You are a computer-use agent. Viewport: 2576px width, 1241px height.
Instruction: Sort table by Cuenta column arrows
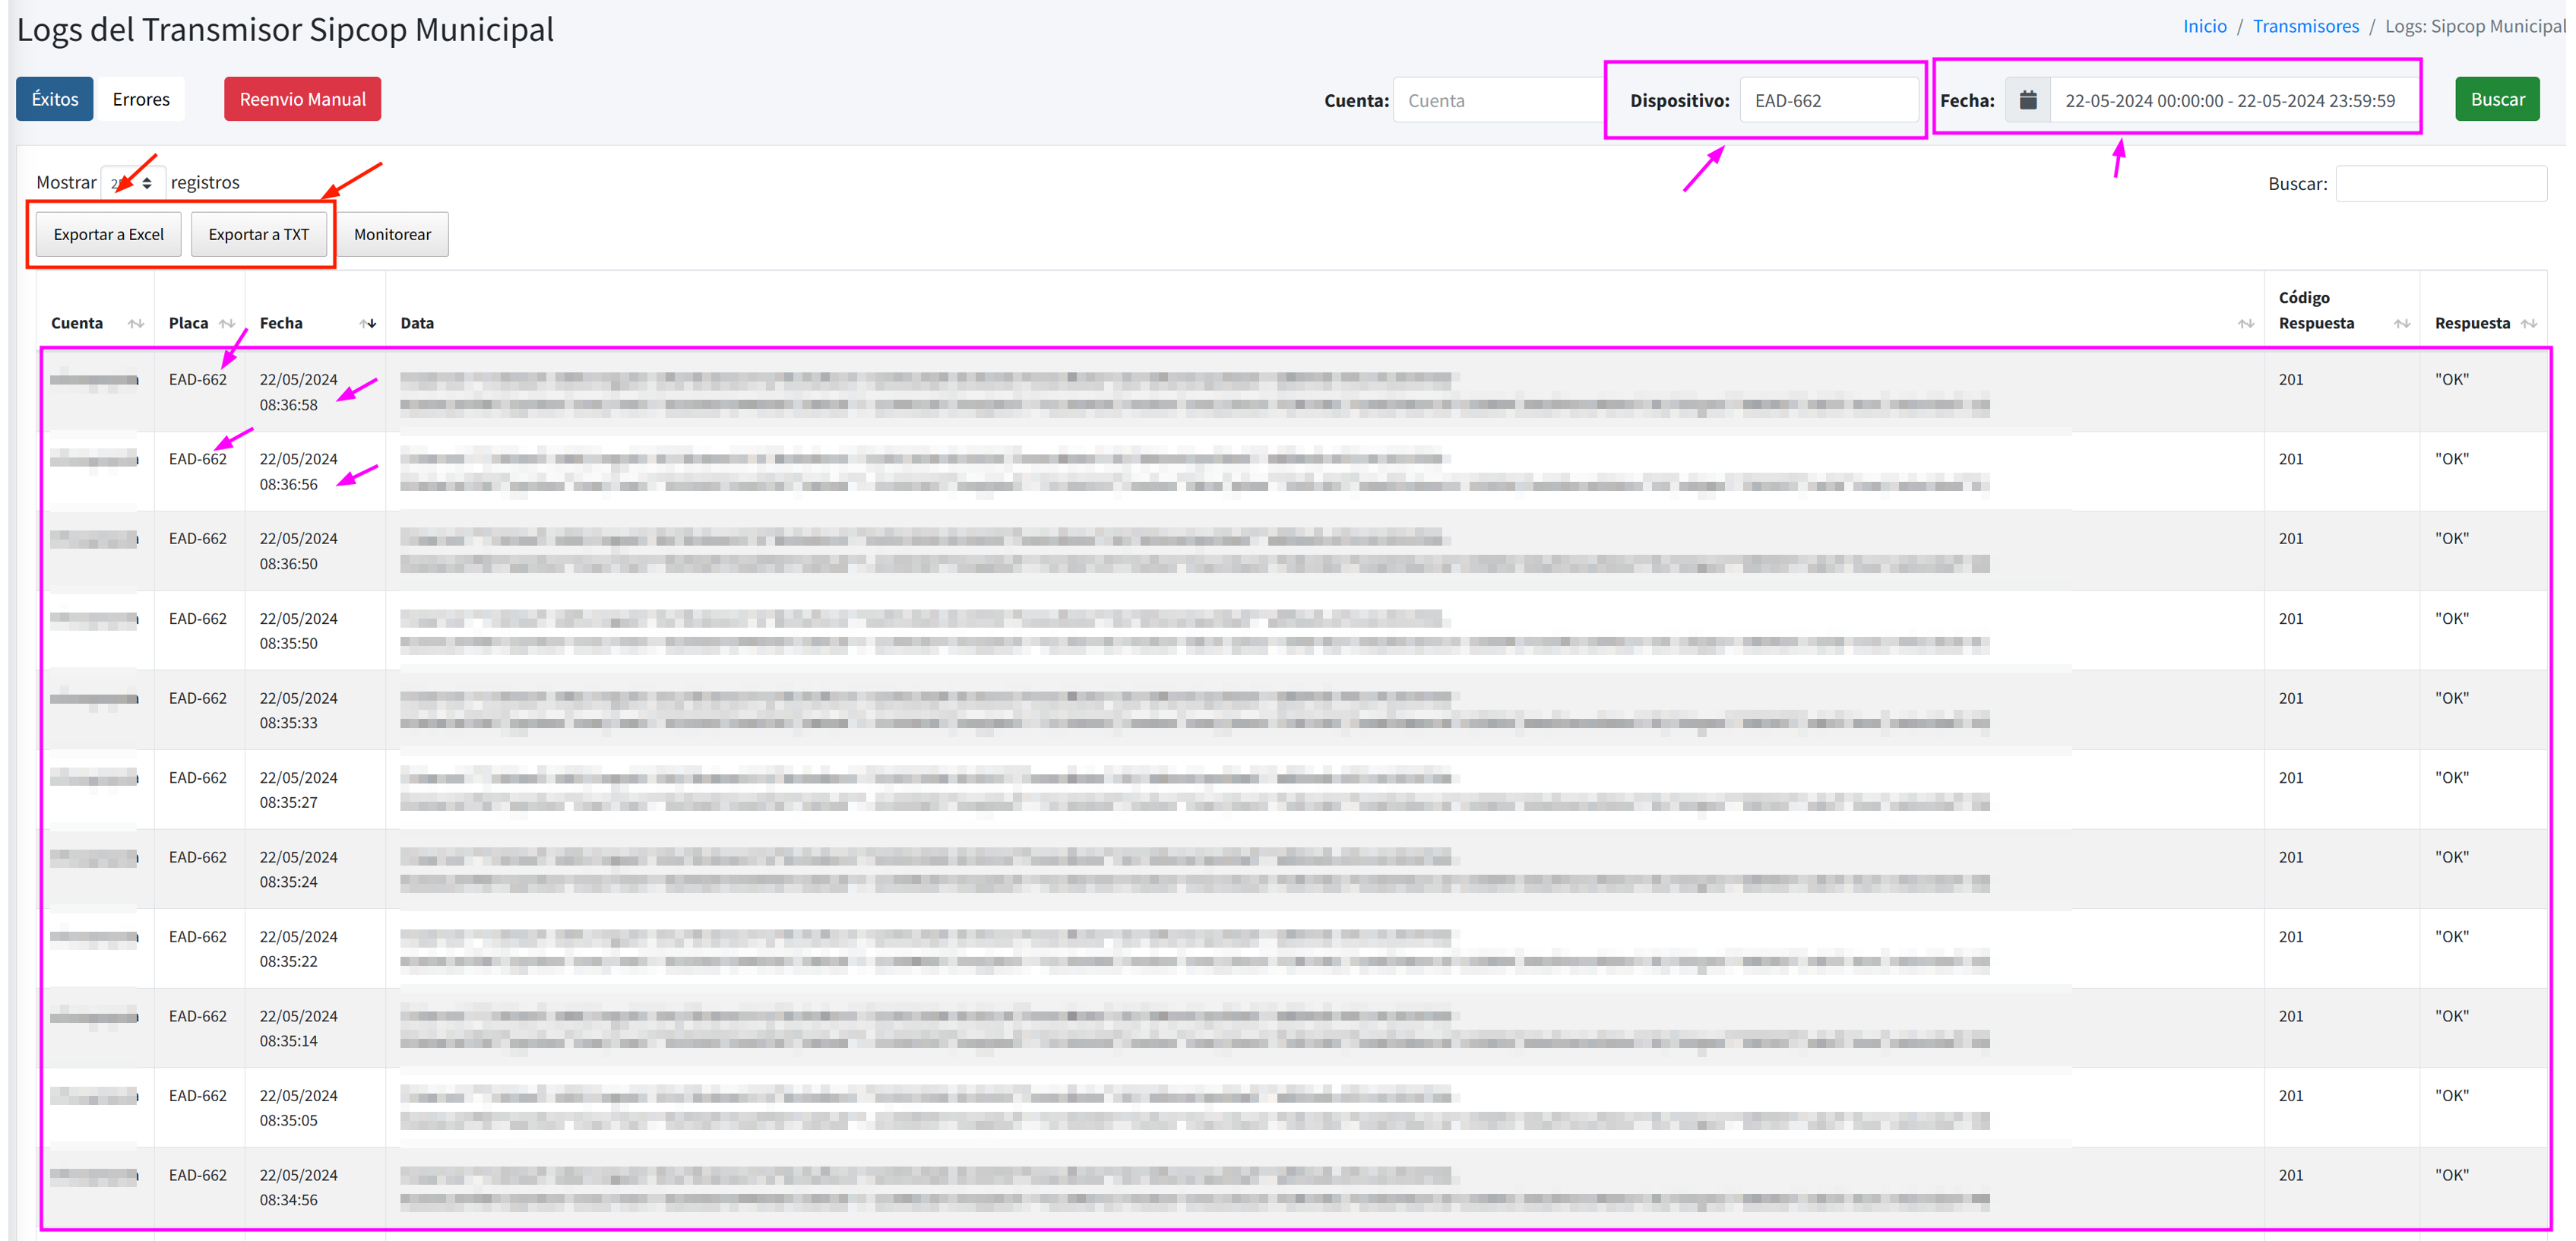[x=136, y=323]
